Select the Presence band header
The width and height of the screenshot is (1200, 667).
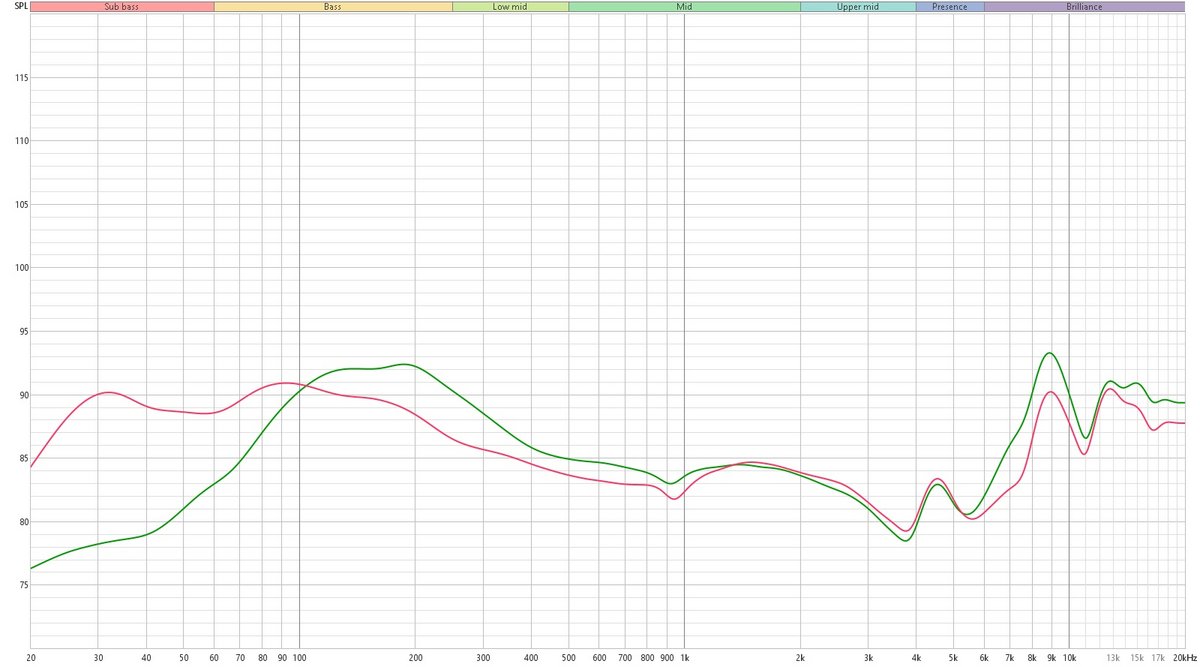[x=949, y=6]
